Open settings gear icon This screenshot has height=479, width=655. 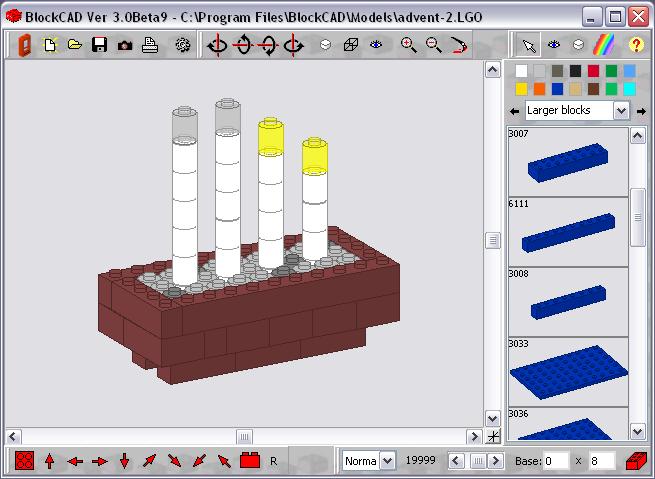pos(183,45)
